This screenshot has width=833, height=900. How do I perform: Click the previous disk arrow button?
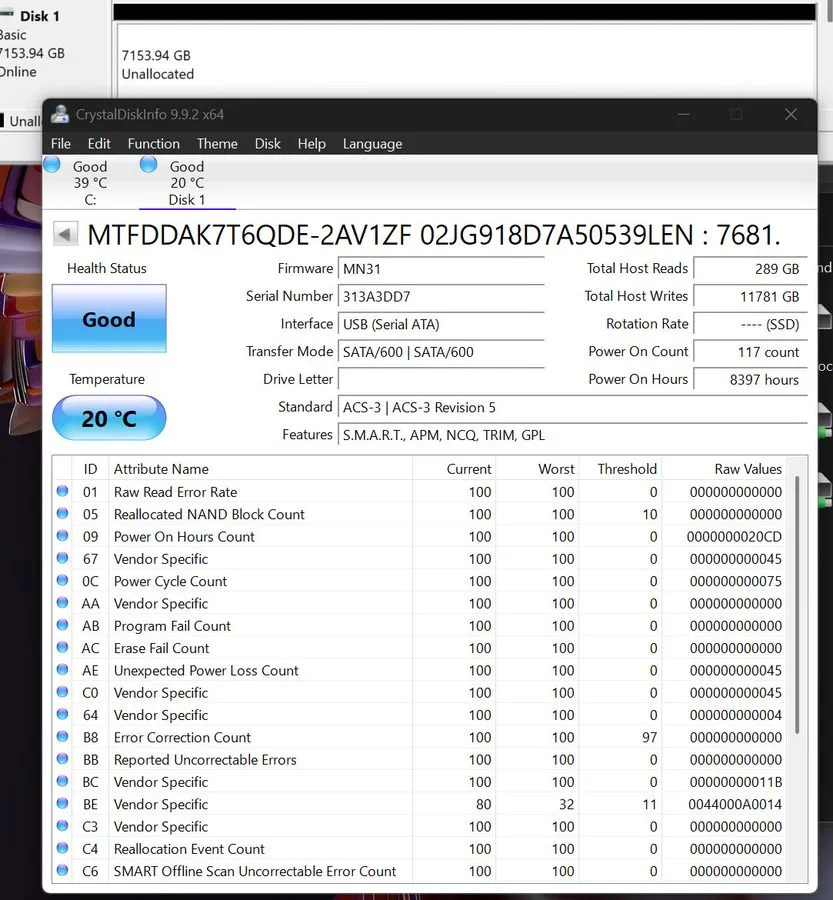pos(65,234)
